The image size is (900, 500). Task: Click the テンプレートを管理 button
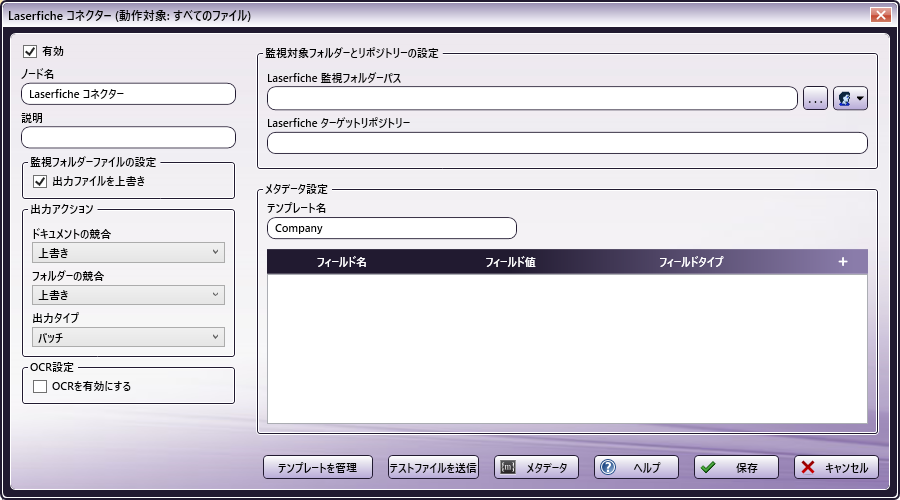tap(318, 468)
